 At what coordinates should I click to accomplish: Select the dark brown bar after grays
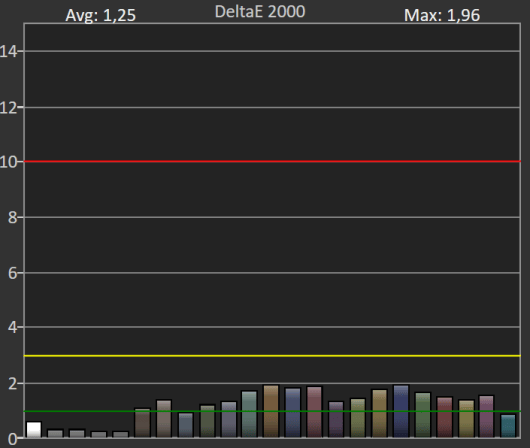pyautogui.click(x=142, y=423)
